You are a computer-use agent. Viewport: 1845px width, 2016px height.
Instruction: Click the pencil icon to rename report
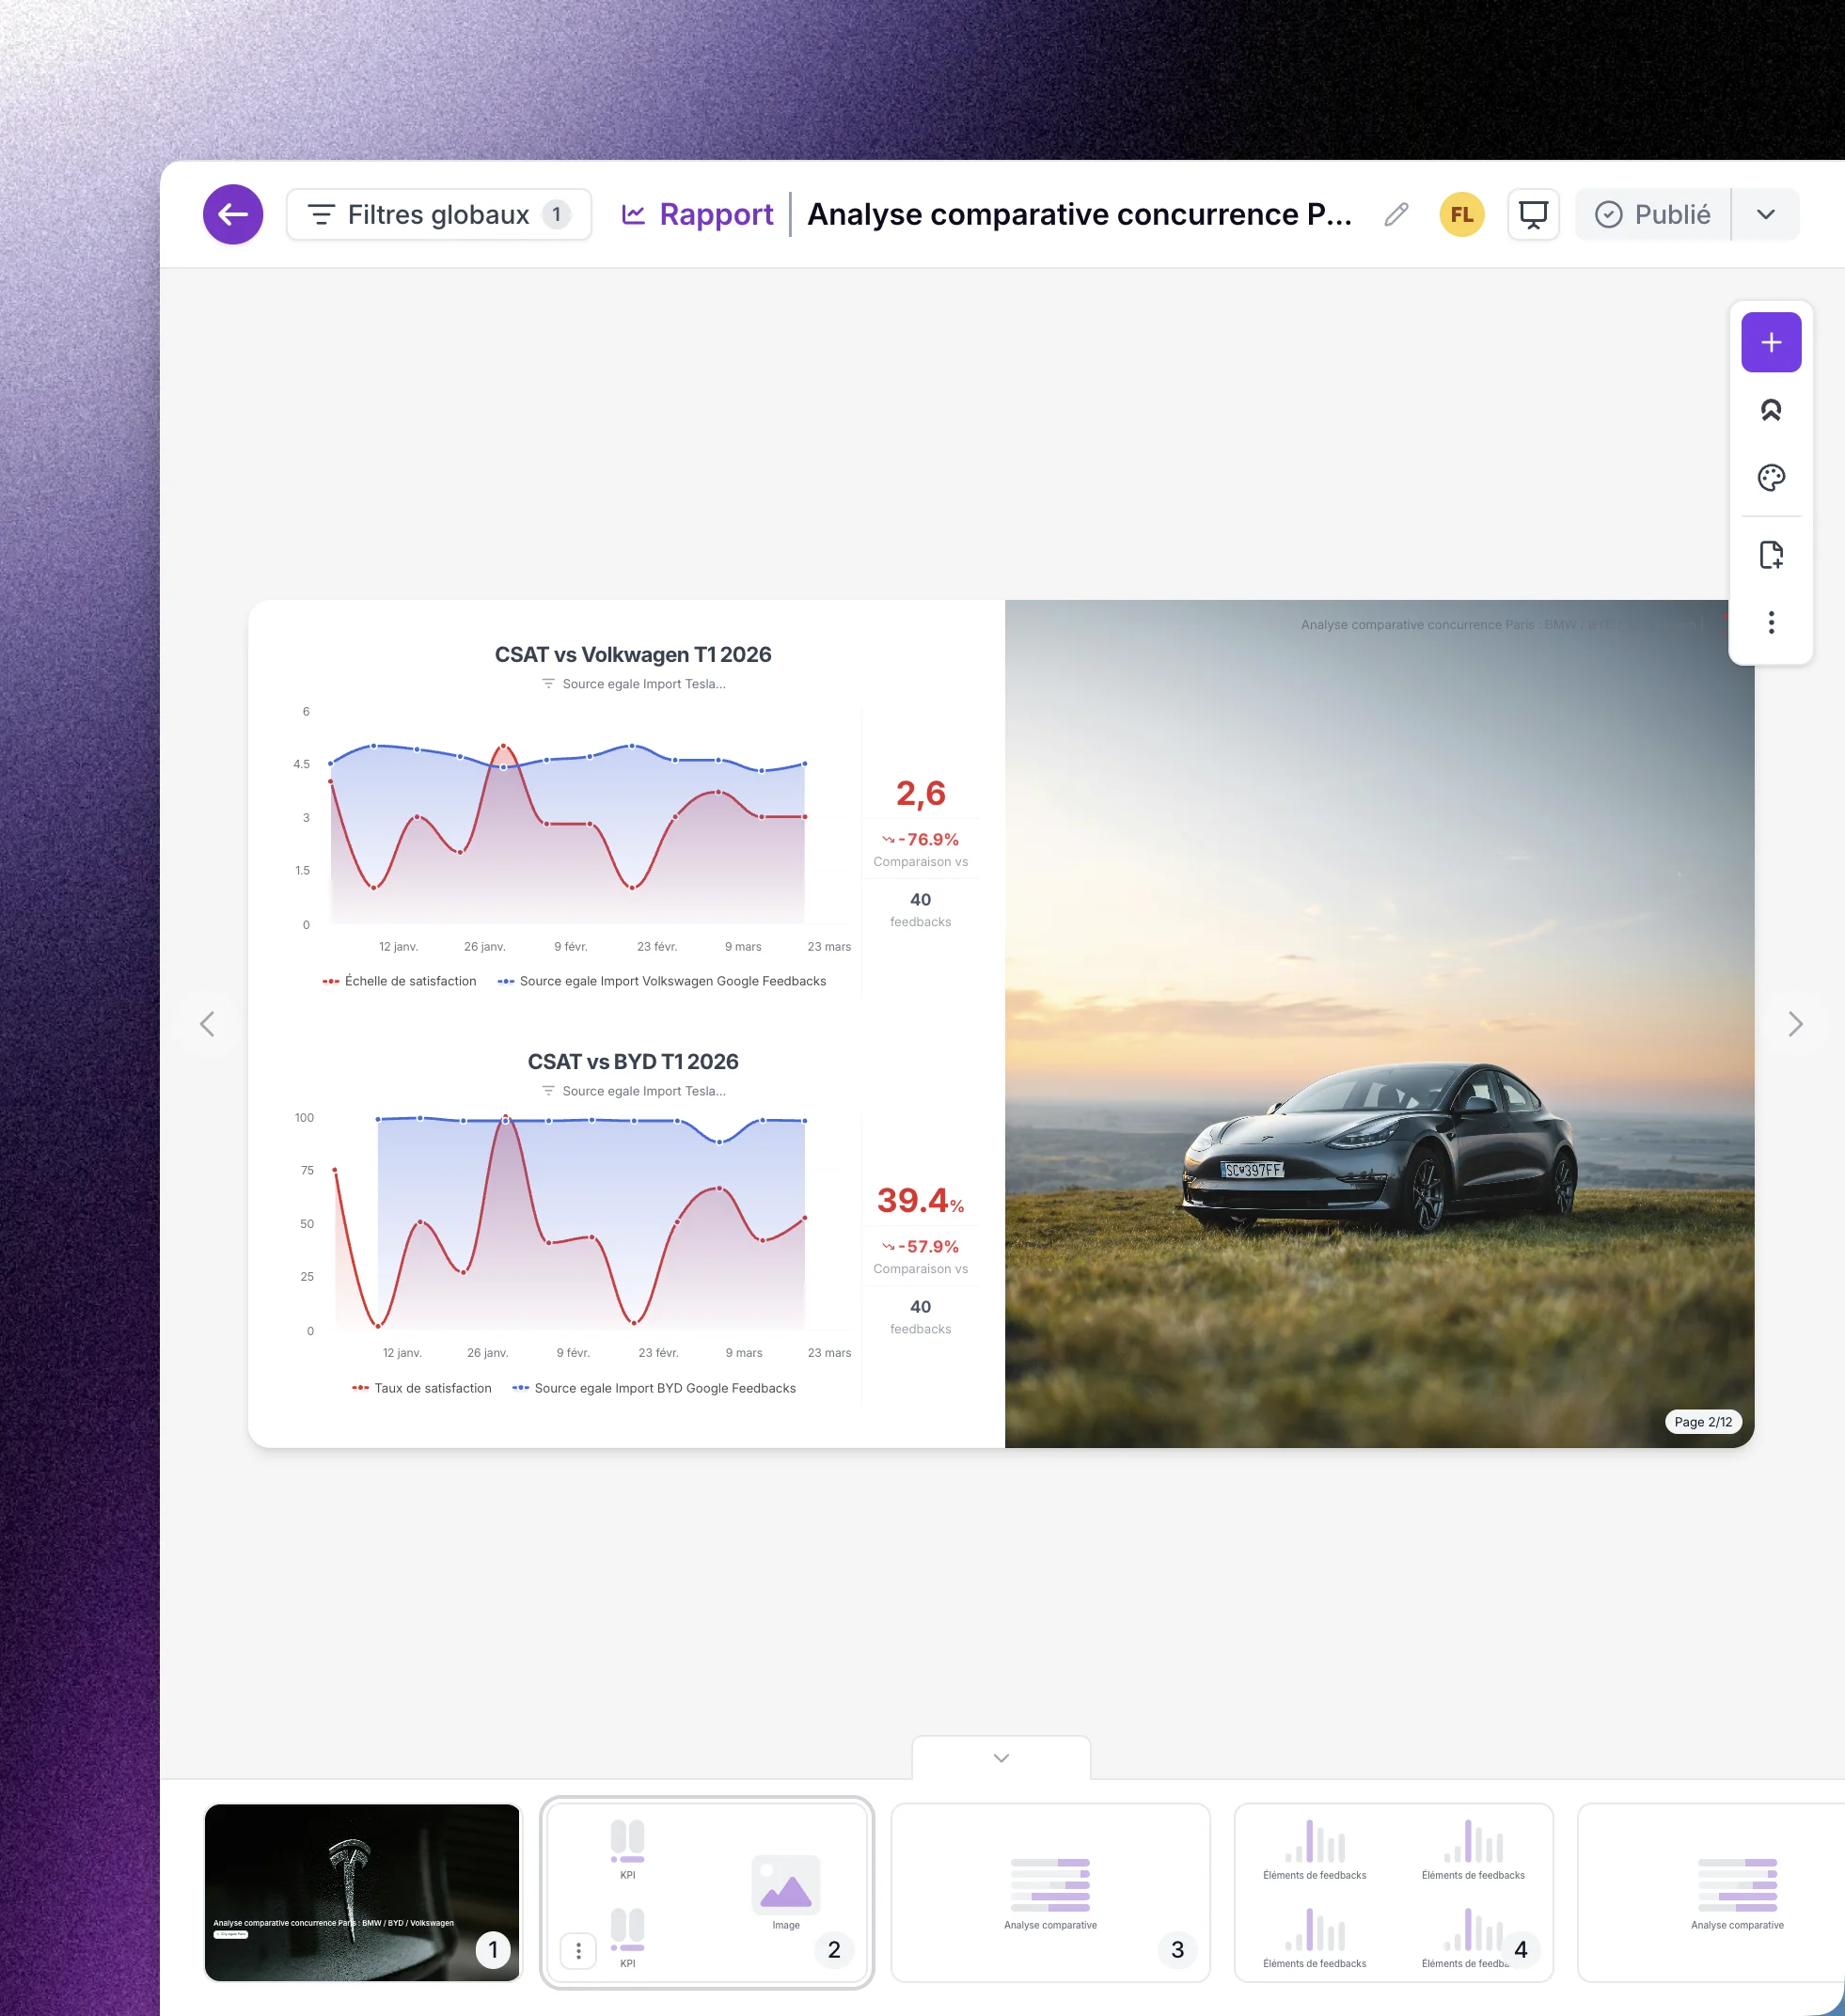[x=1396, y=214]
